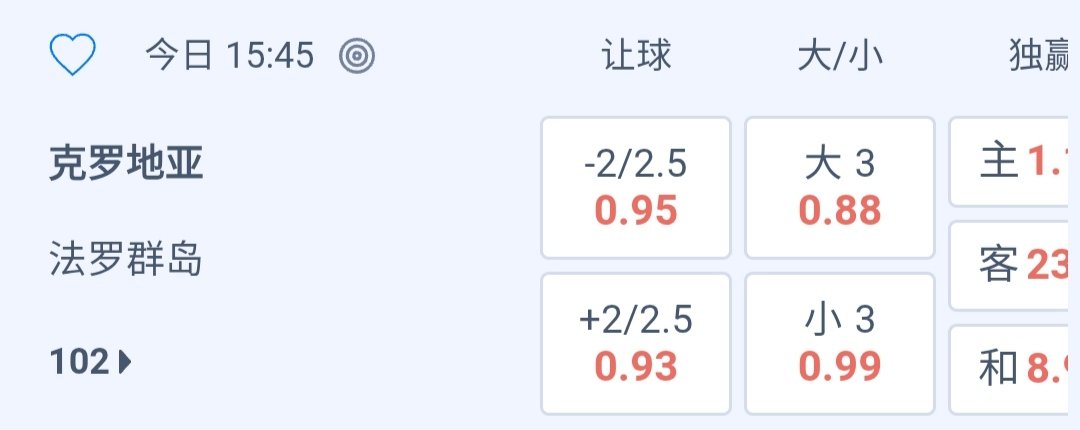The image size is (1080, 430).
Task: Click the red 0.99 odds value
Action: pyautogui.click(x=840, y=367)
